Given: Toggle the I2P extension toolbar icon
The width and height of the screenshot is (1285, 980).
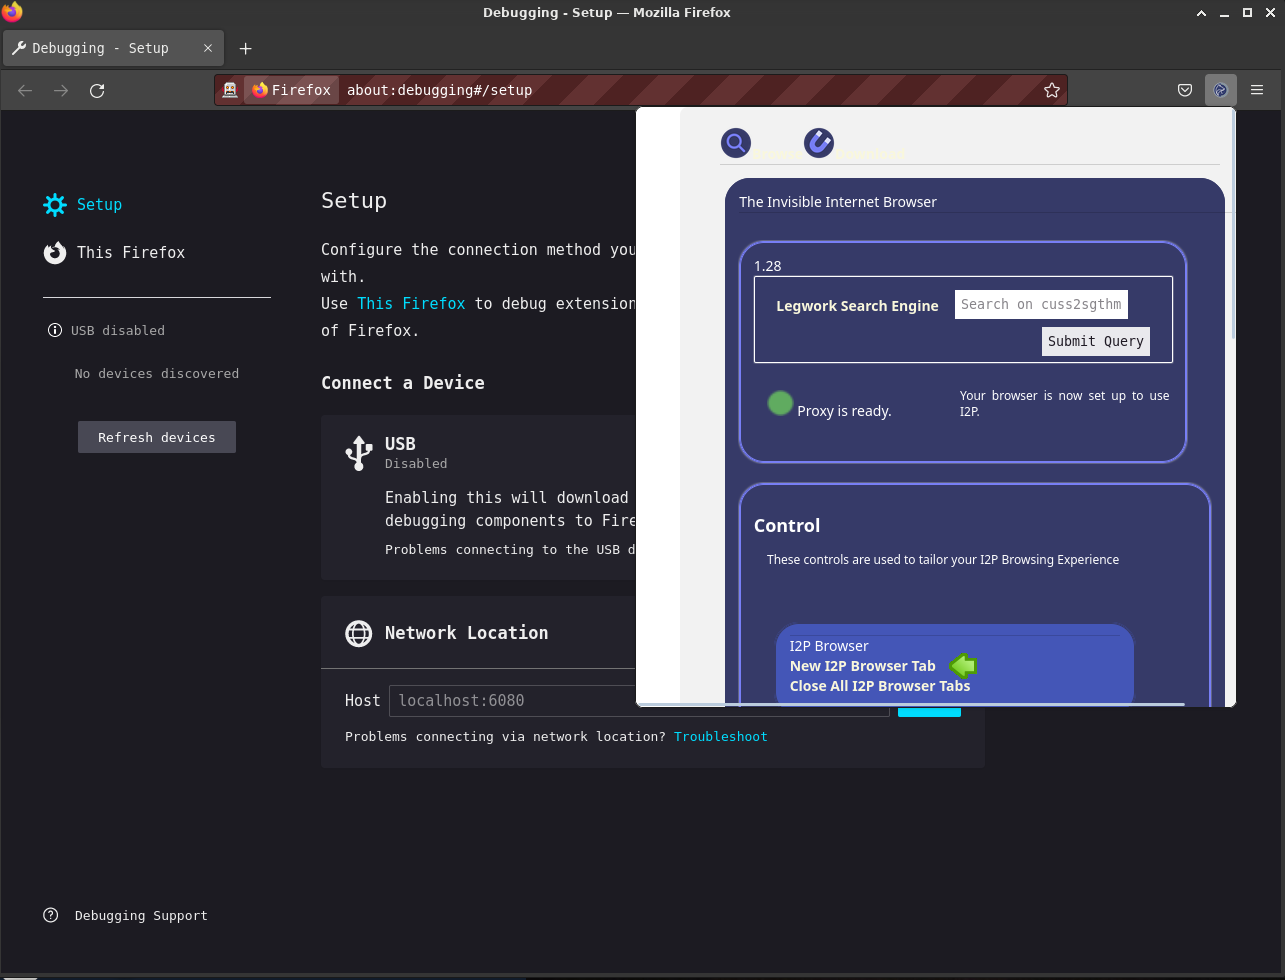Looking at the screenshot, I should point(1221,90).
